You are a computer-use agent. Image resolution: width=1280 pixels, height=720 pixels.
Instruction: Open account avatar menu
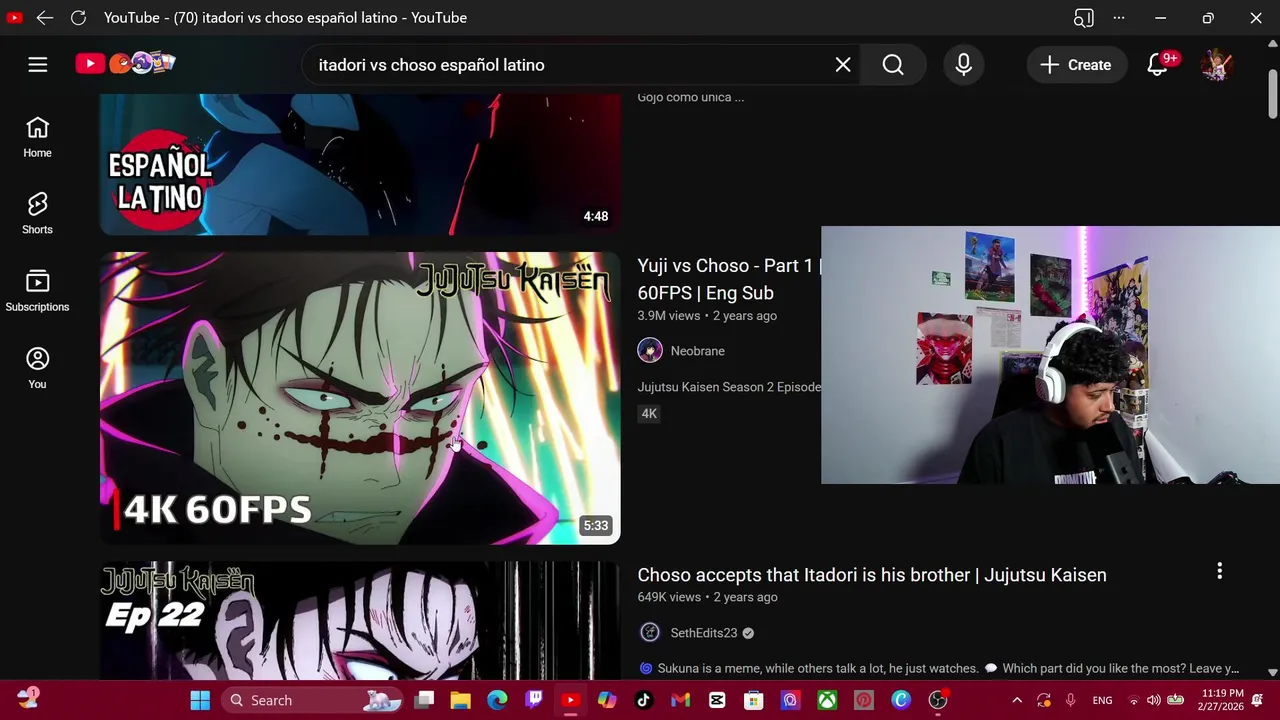(1216, 65)
